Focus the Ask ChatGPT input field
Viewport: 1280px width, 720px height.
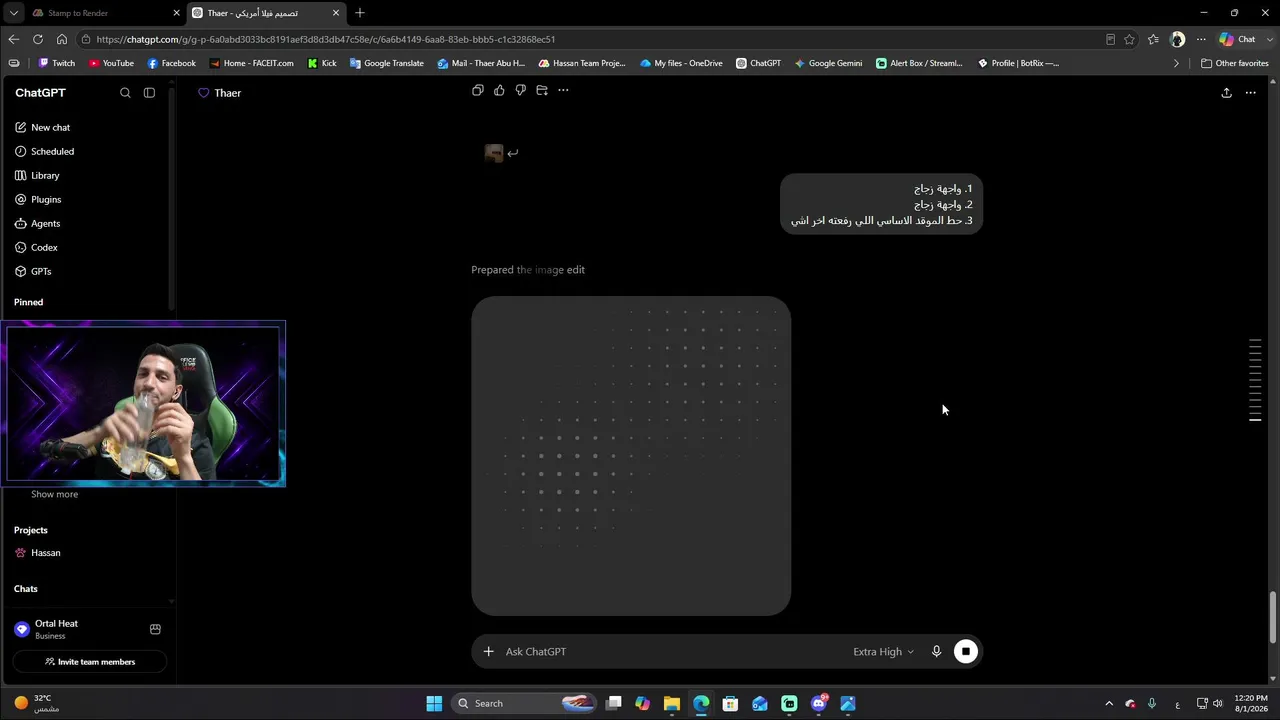pyautogui.click(x=670, y=652)
